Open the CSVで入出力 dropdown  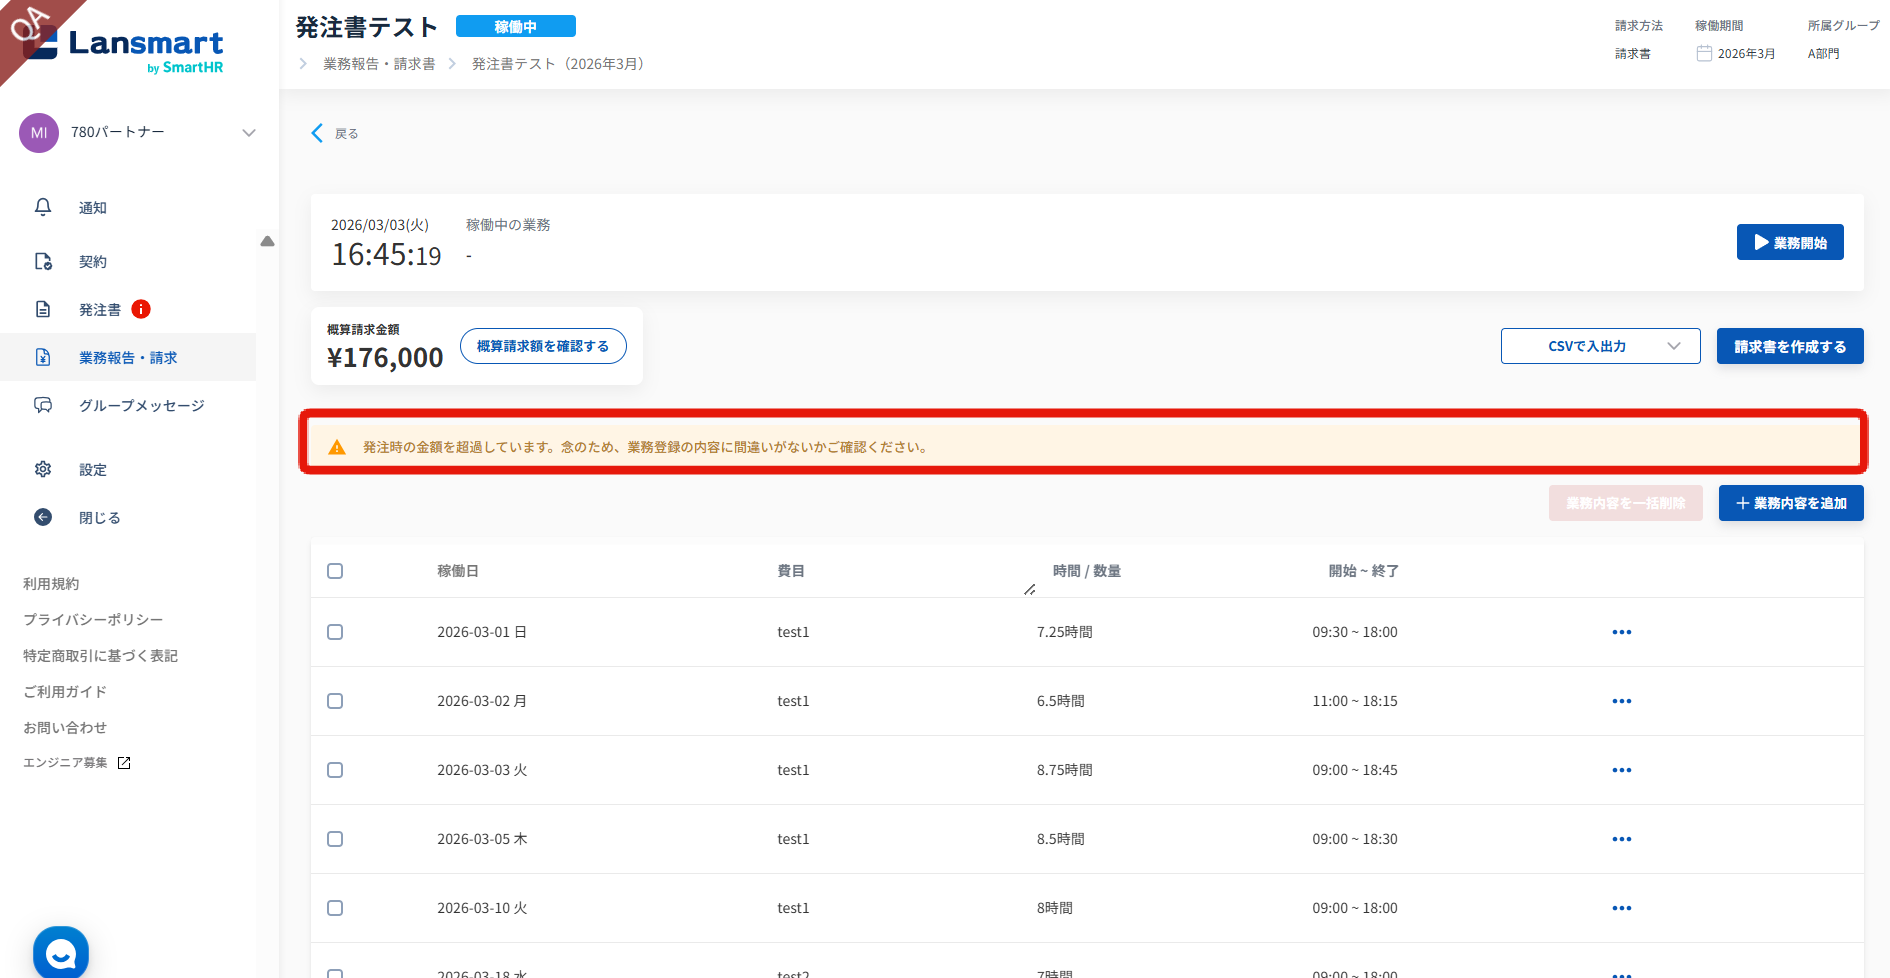1600,346
